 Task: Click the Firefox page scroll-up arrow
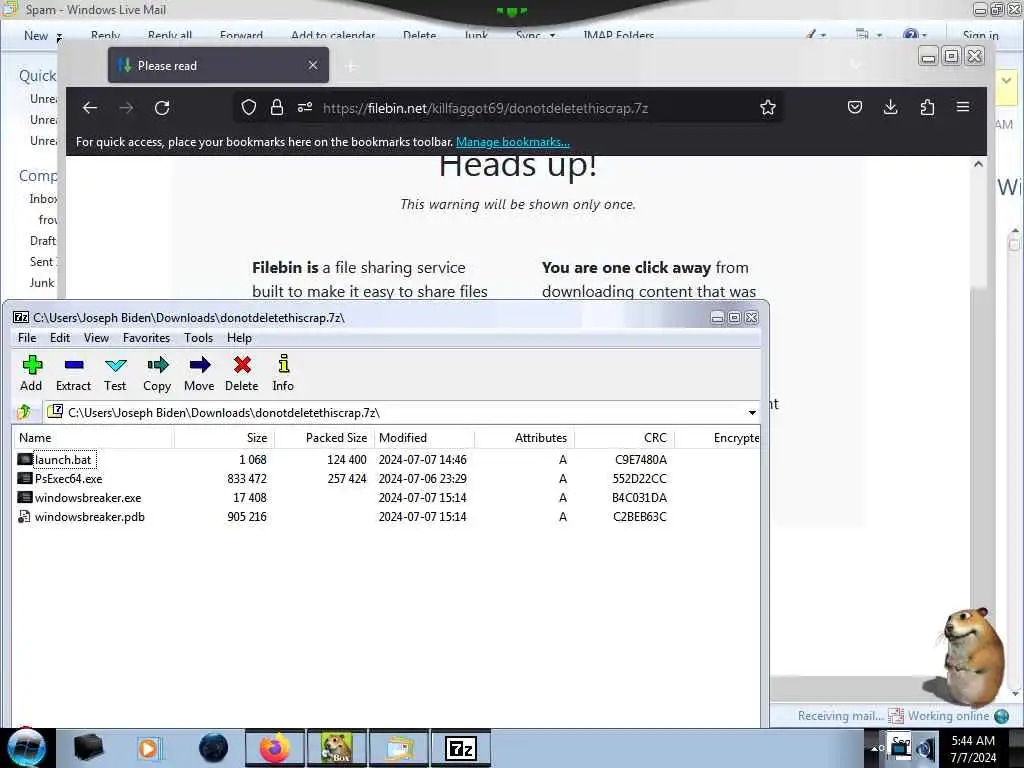[x=978, y=165]
